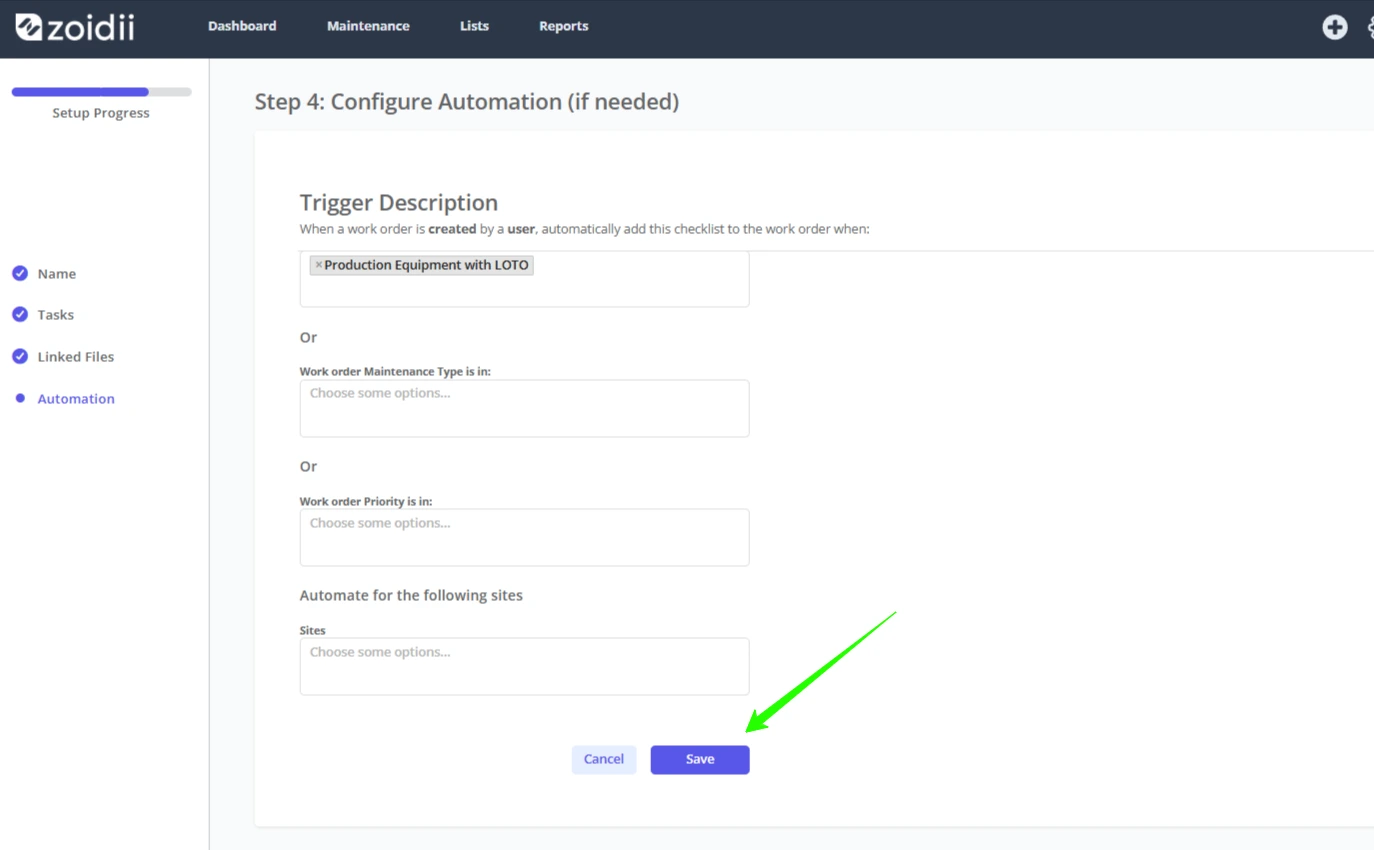The image size is (1374, 850).
Task: Click the plus add icon in header
Action: 1334,27
